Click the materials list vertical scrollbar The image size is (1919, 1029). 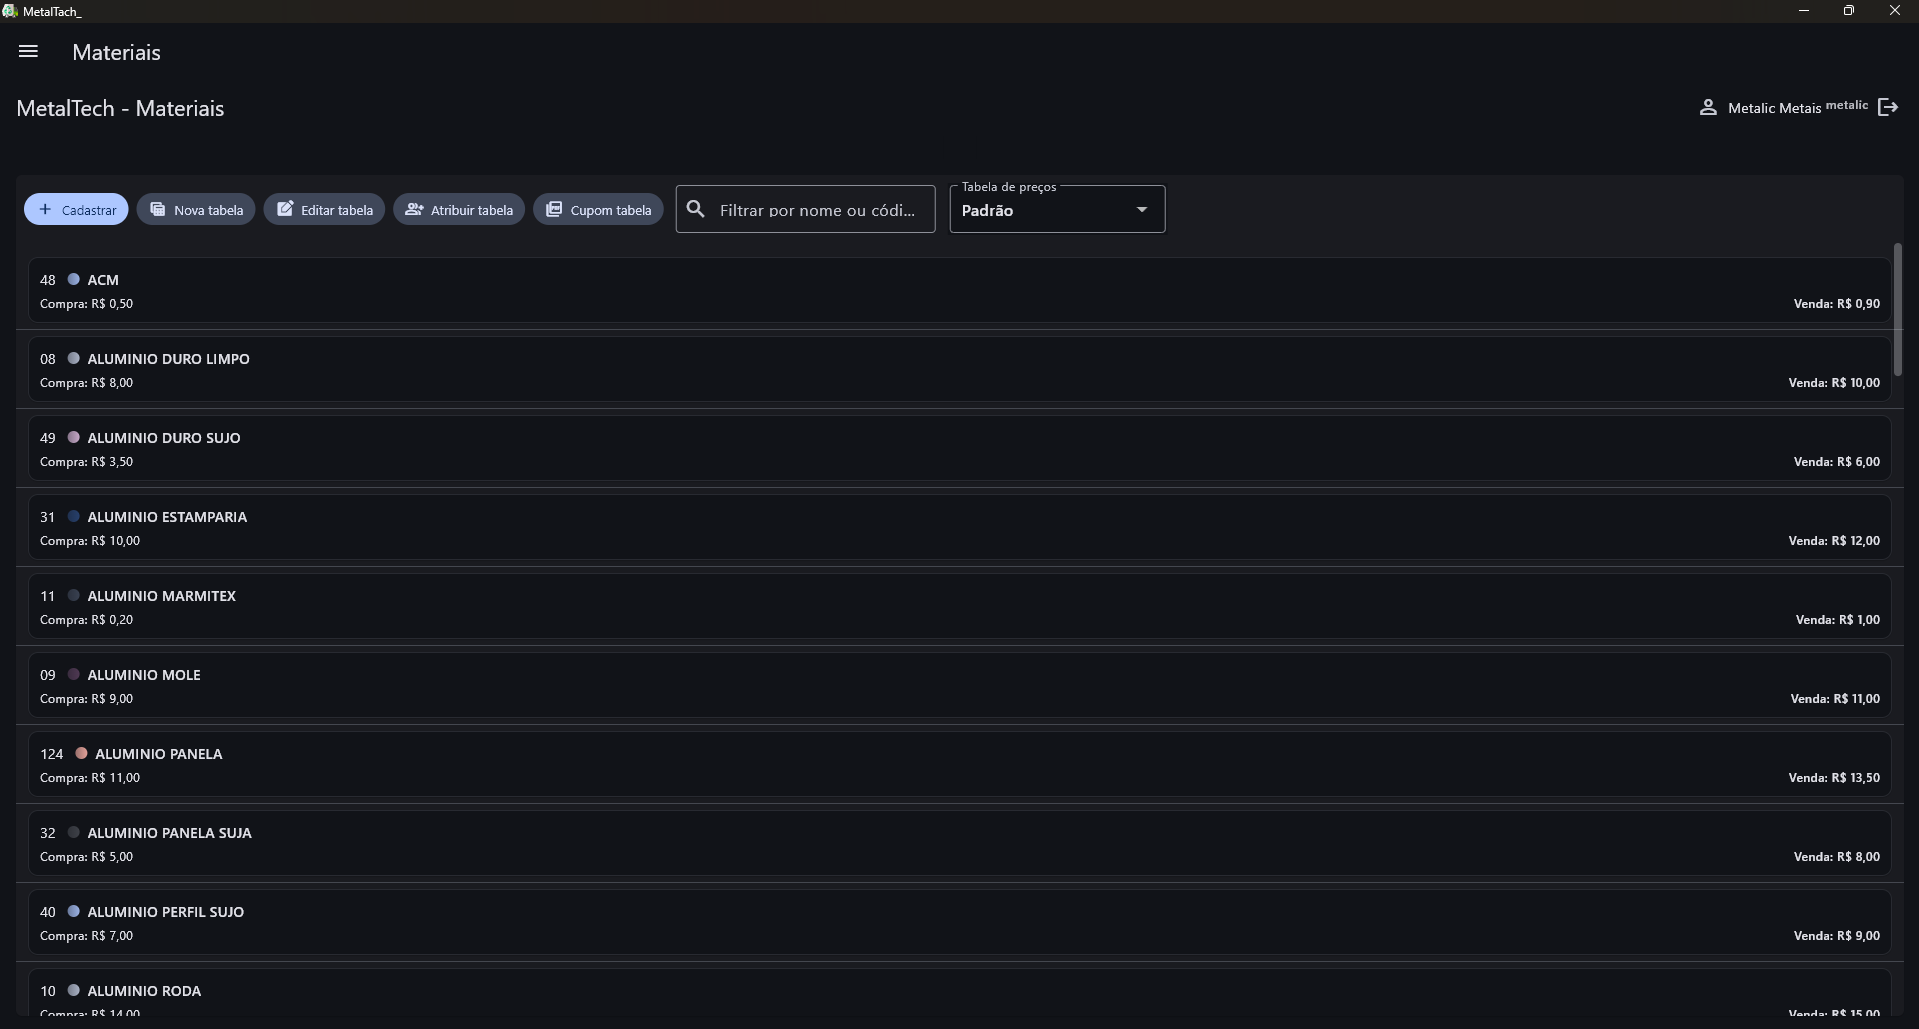point(1897,310)
